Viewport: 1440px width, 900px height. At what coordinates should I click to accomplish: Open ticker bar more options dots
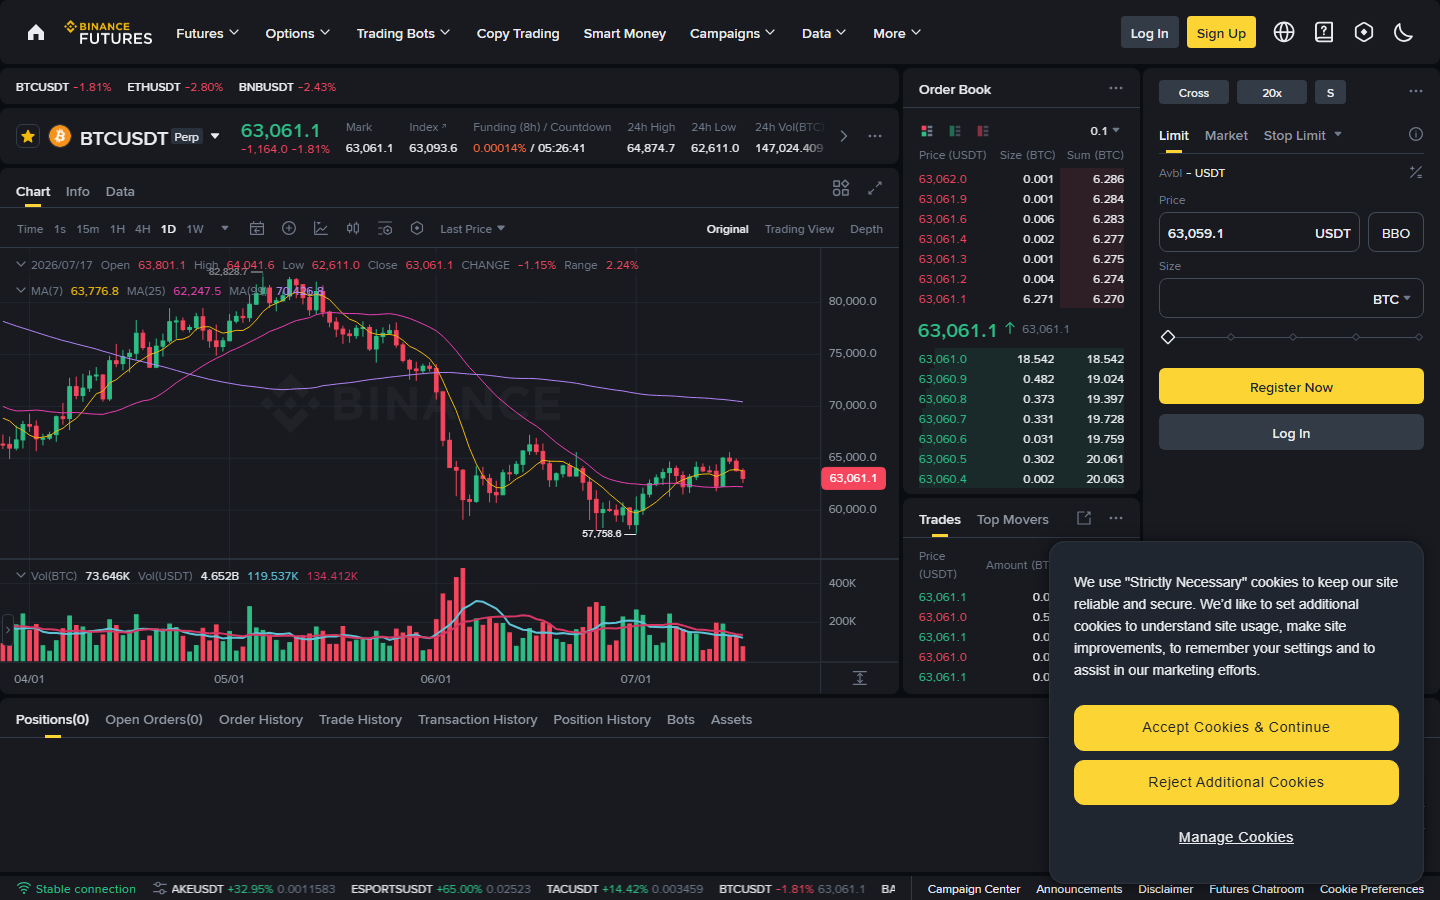pyautogui.click(x=875, y=136)
